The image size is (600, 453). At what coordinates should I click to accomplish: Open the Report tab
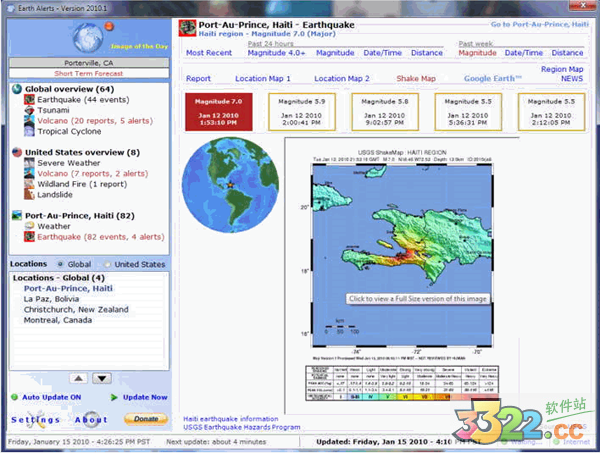click(x=198, y=78)
